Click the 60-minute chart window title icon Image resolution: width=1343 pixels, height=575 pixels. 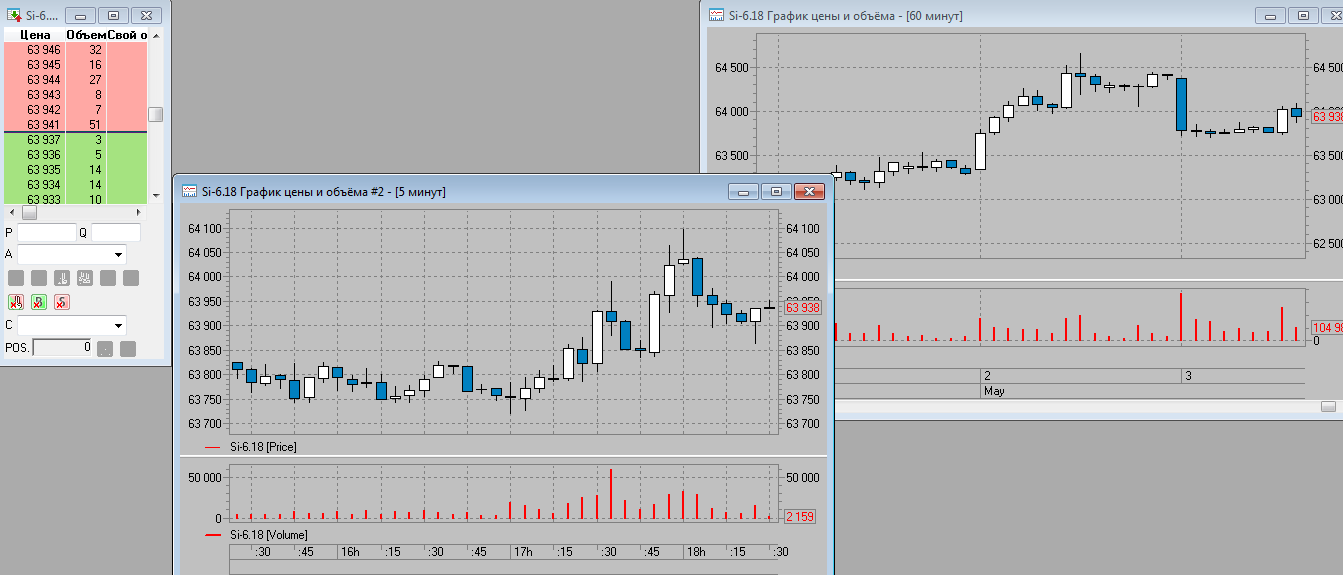tap(716, 14)
